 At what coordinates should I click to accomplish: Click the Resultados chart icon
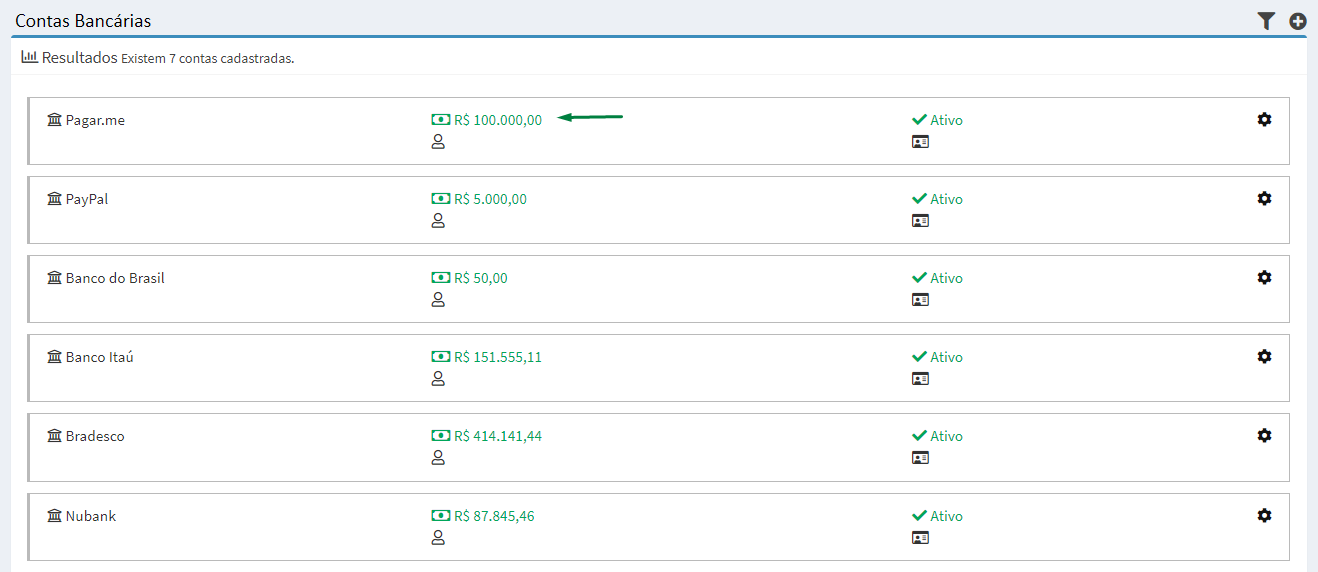click(29, 57)
